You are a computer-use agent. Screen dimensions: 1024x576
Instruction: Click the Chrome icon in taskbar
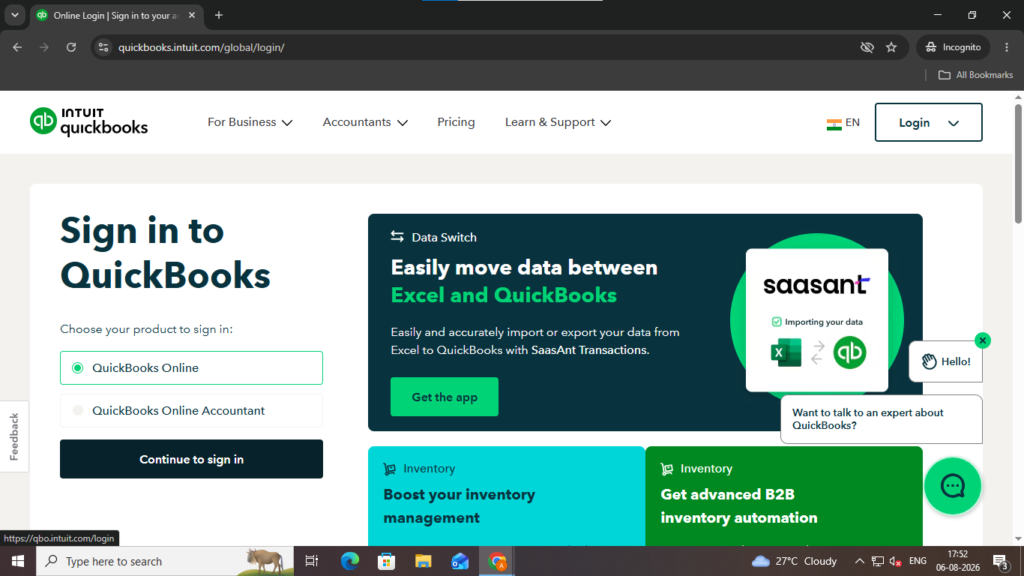pos(497,561)
